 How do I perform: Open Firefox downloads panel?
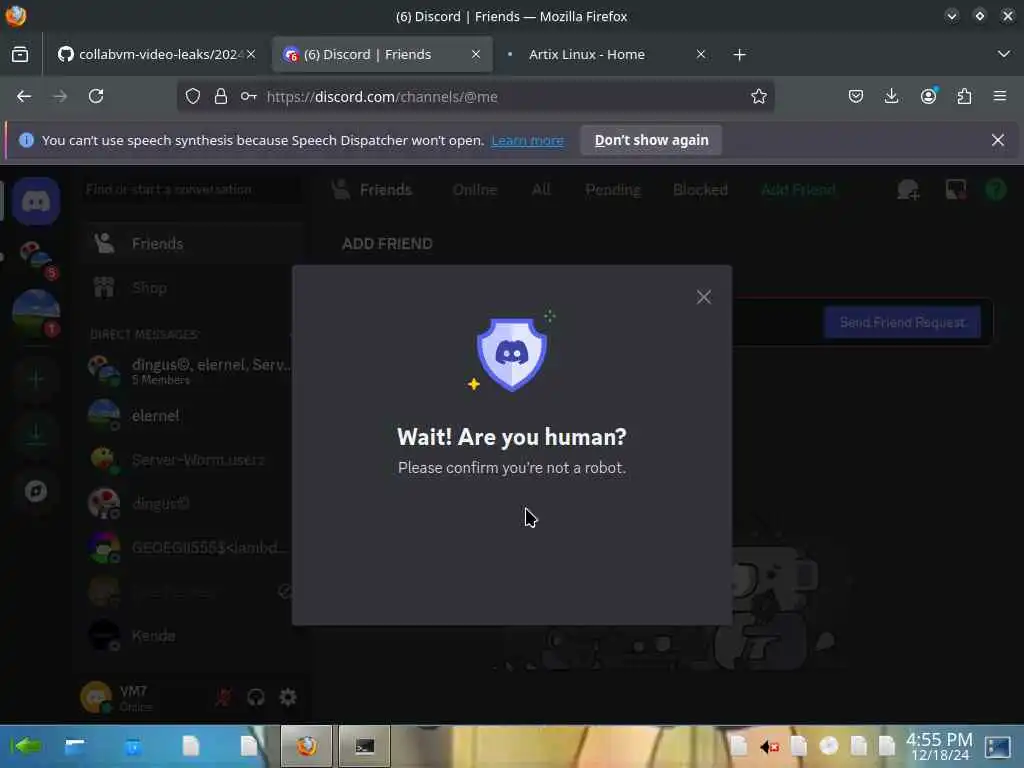pyautogui.click(x=891, y=97)
